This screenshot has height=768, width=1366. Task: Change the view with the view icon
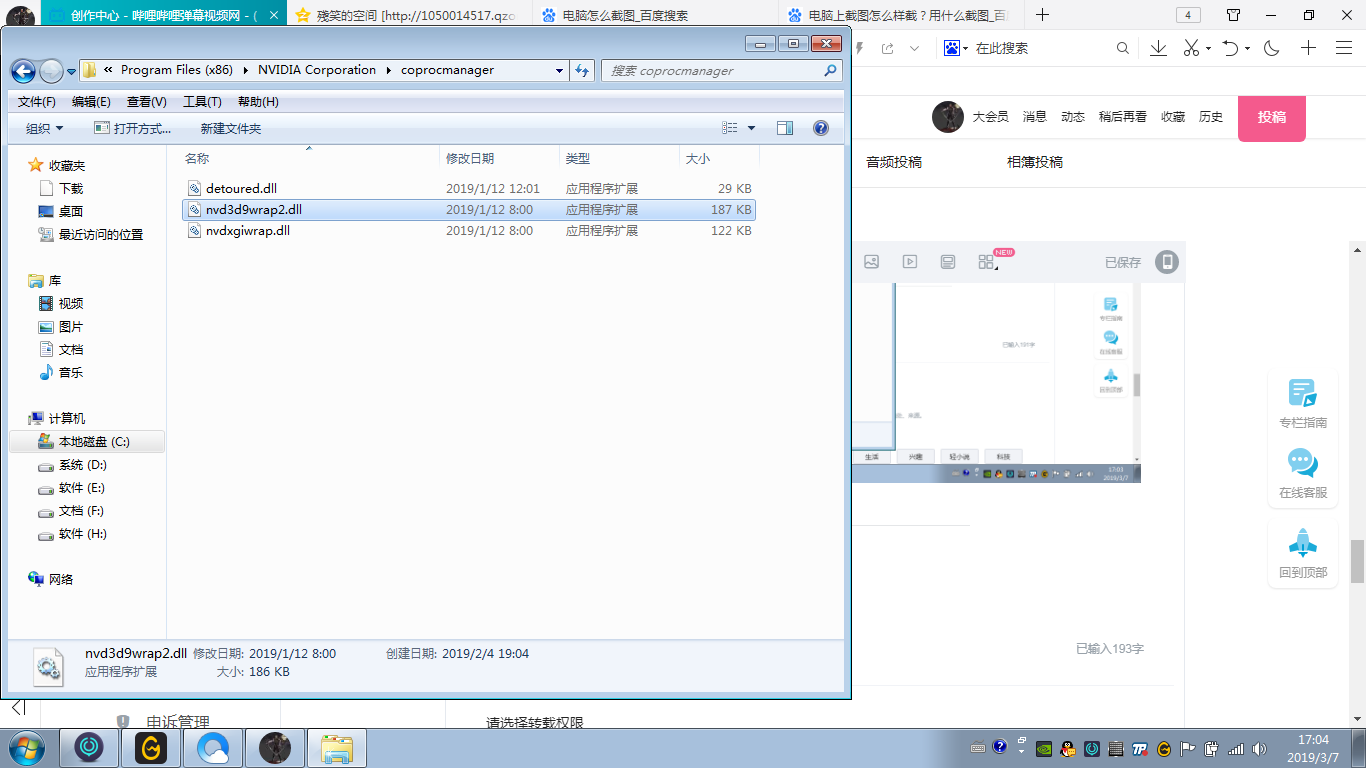(730, 128)
